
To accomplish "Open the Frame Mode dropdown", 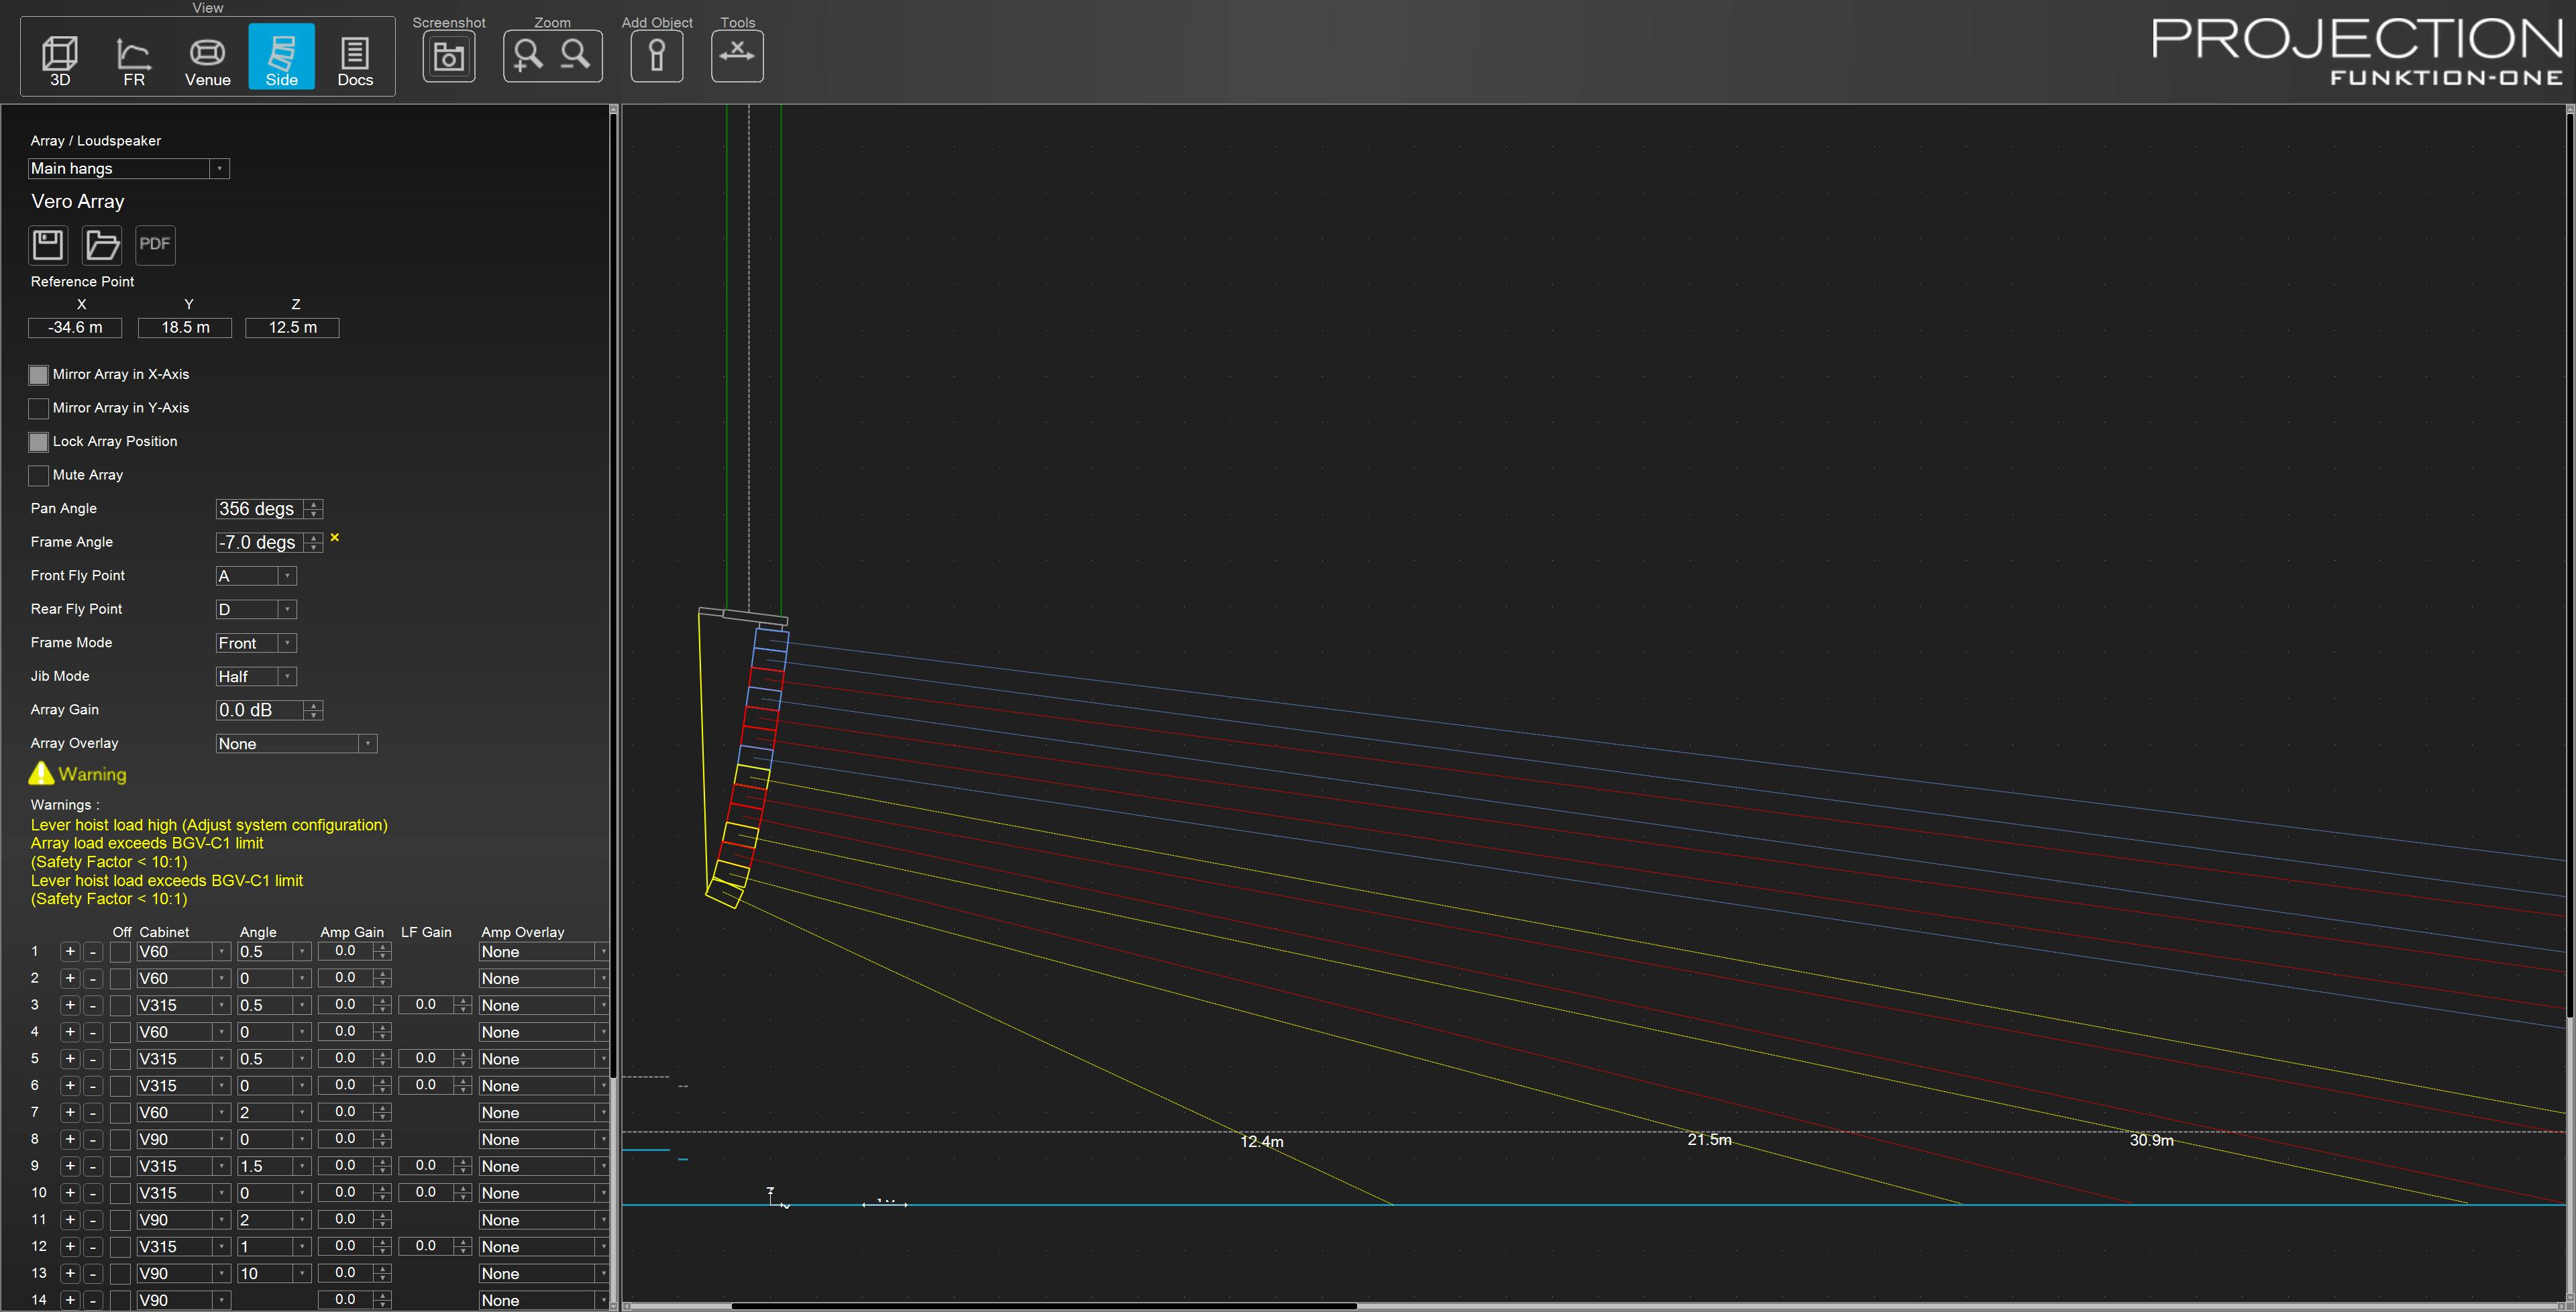I will (287, 642).
